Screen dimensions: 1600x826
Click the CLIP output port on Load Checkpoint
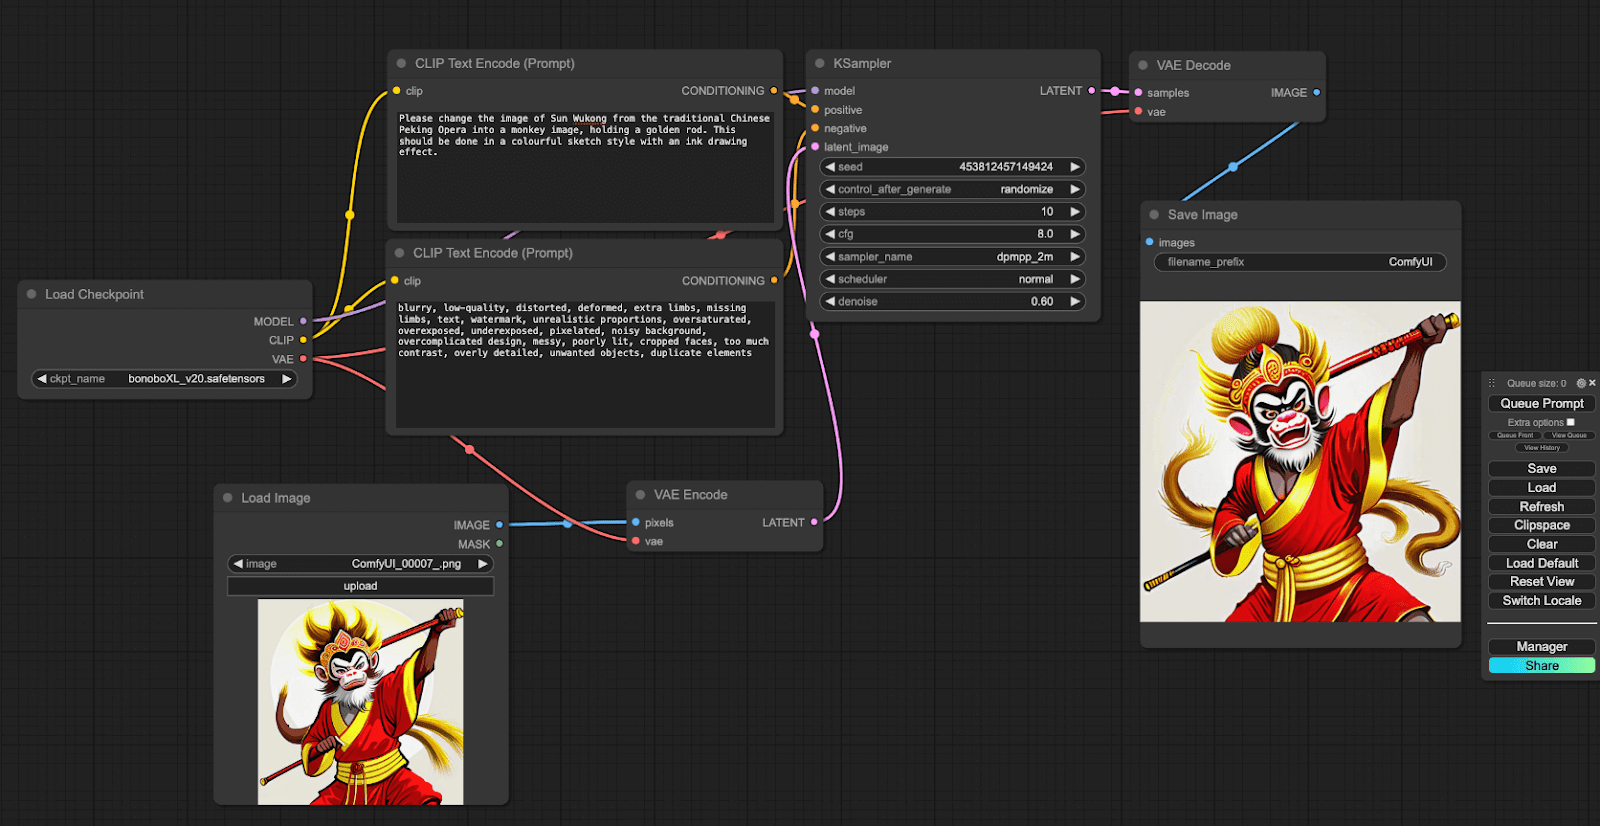click(x=303, y=340)
